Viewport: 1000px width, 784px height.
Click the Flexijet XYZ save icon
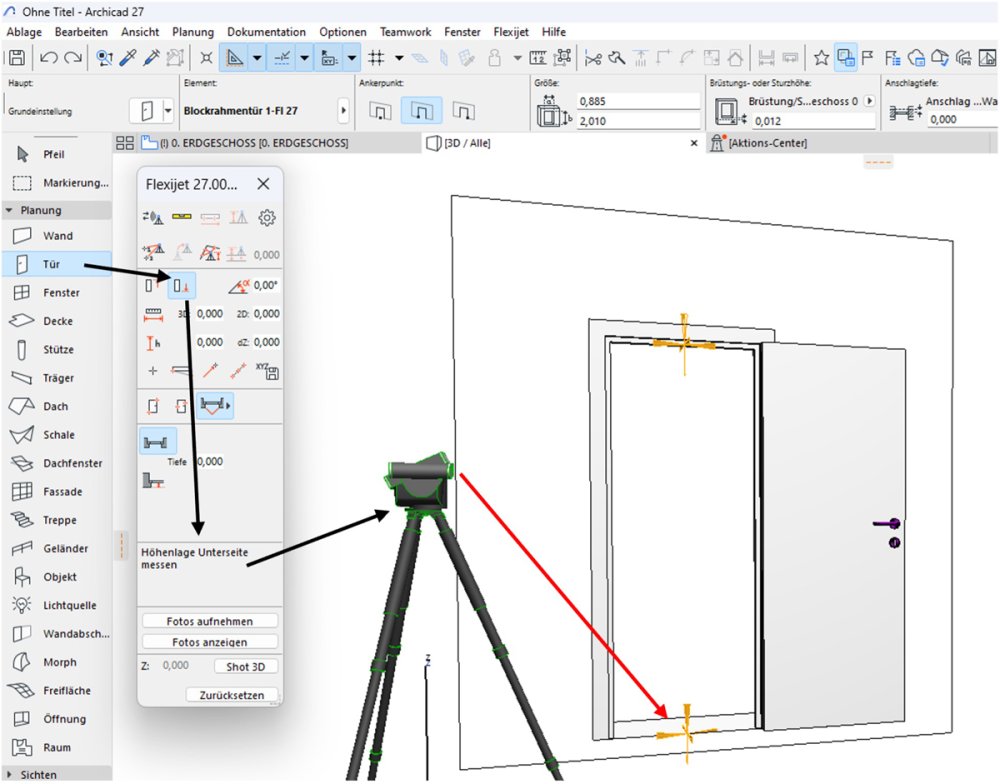[267, 371]
